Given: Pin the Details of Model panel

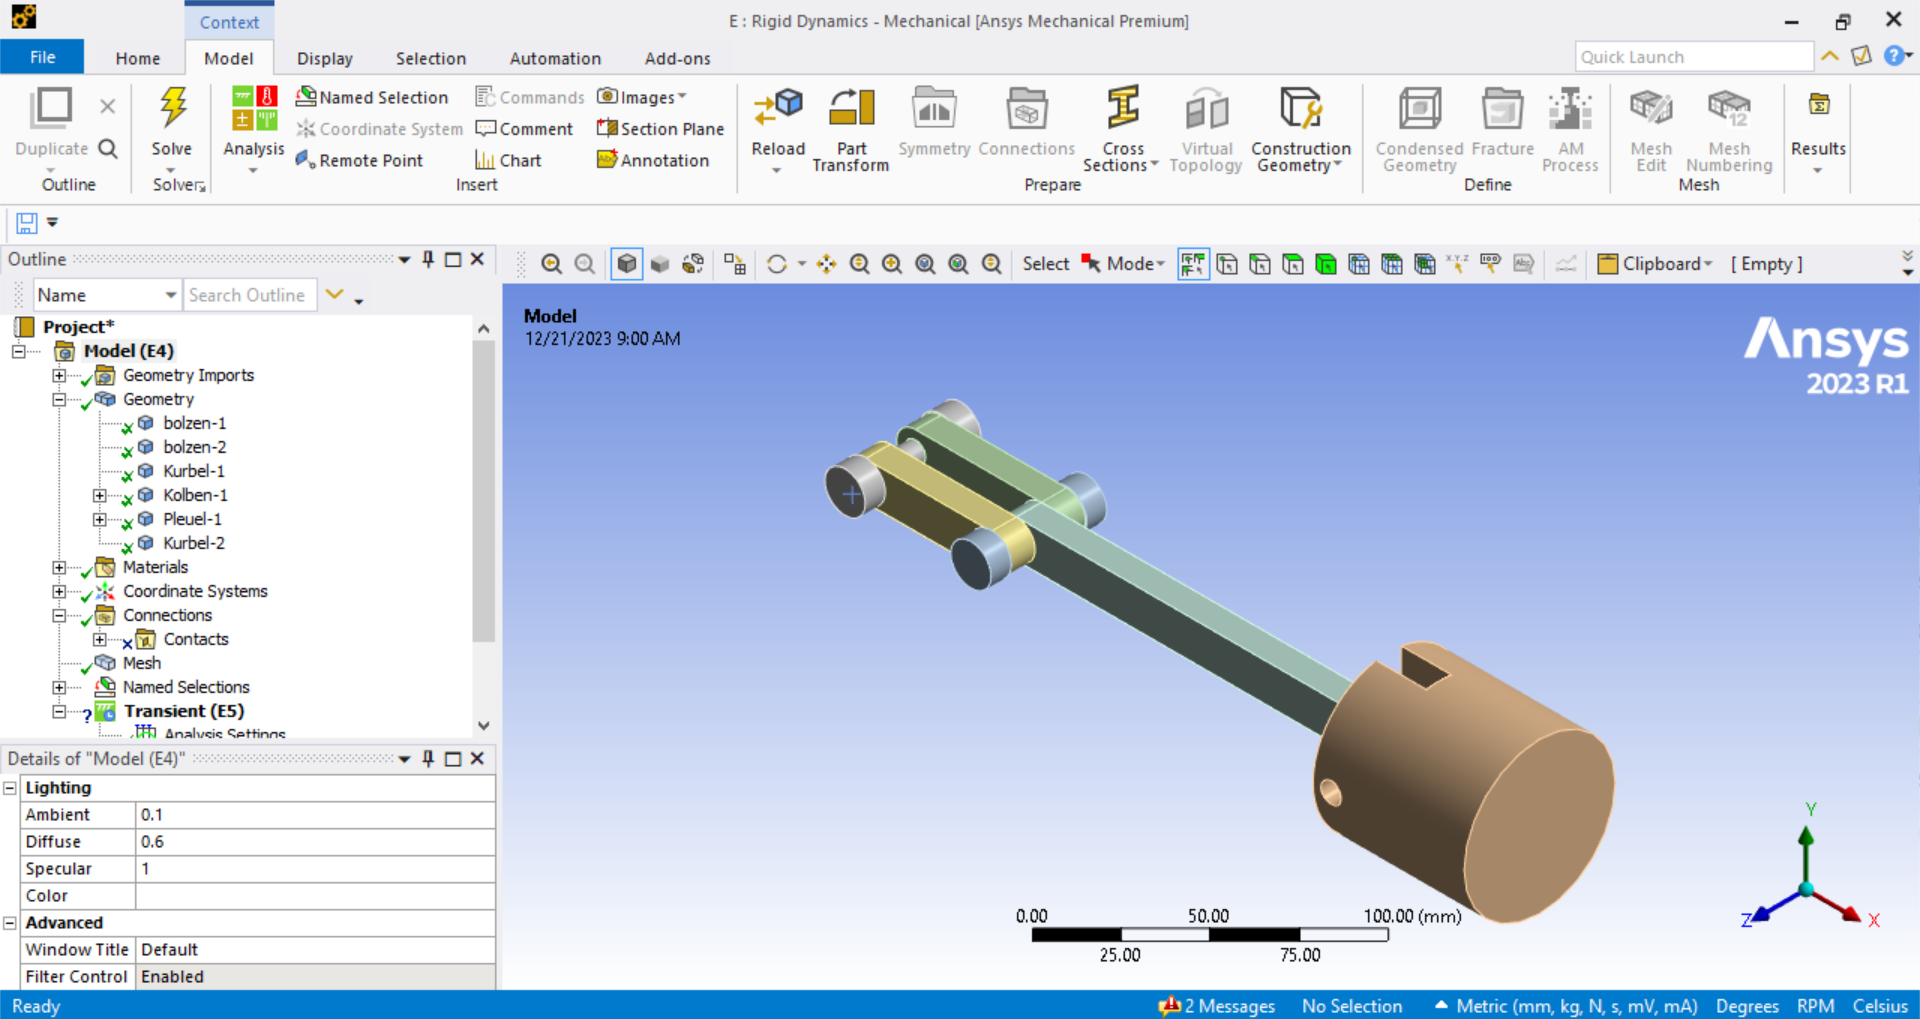Looking at the screenshot, I should 428,759.
